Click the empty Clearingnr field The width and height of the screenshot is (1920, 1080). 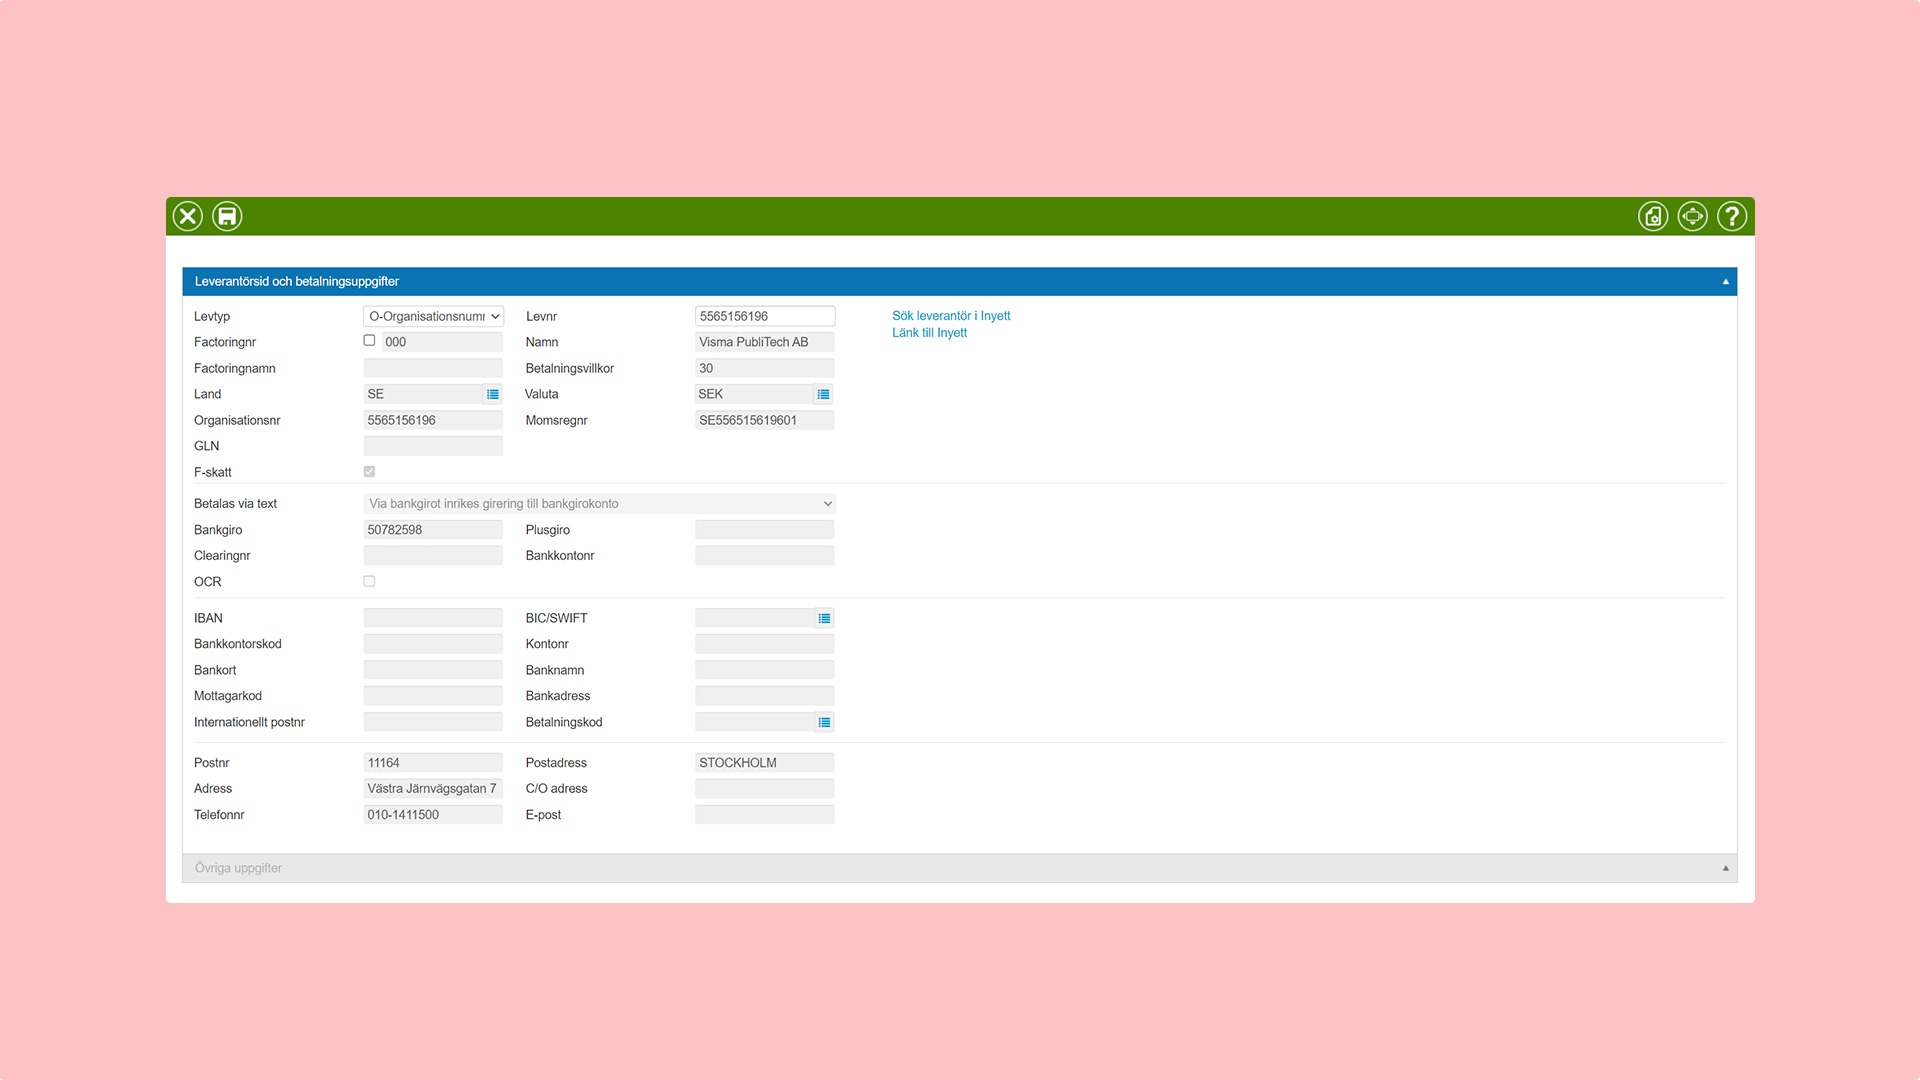[433, 556]
